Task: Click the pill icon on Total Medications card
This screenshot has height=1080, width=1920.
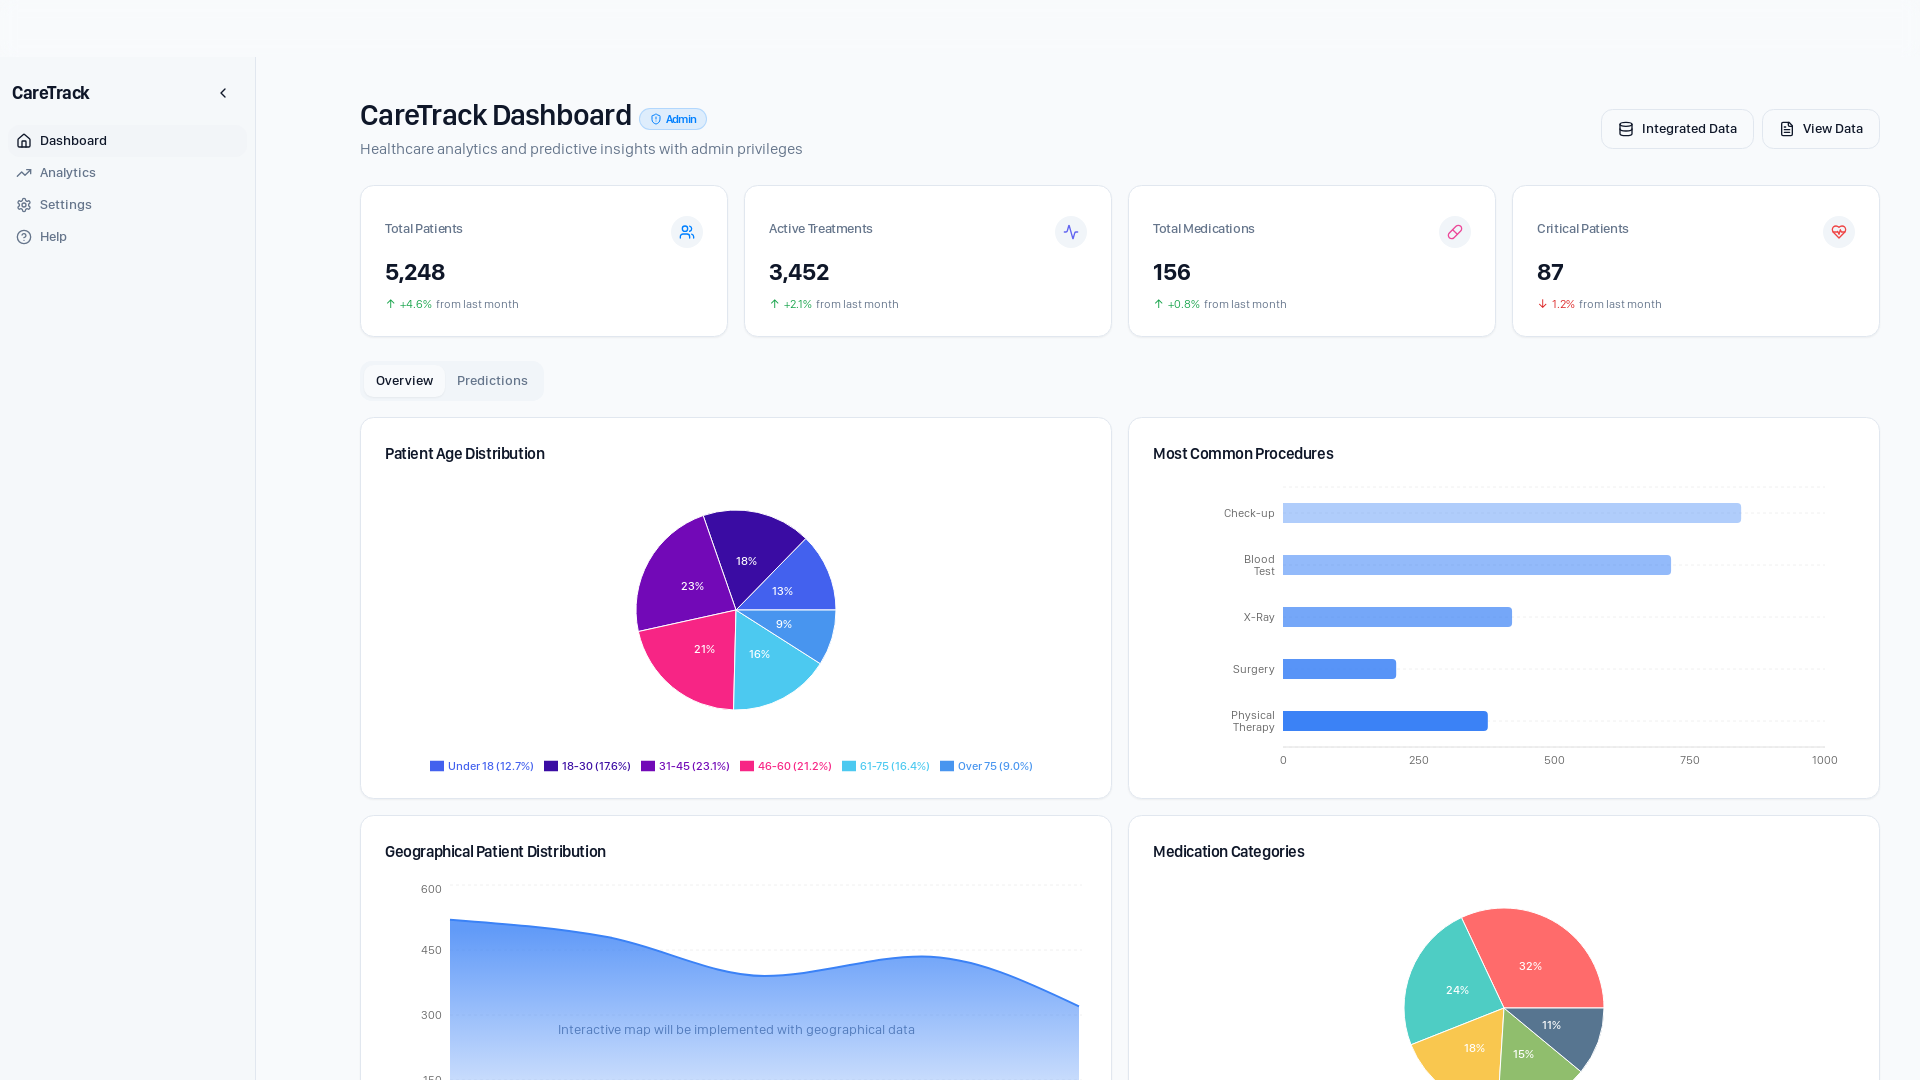Action: 1455,232
